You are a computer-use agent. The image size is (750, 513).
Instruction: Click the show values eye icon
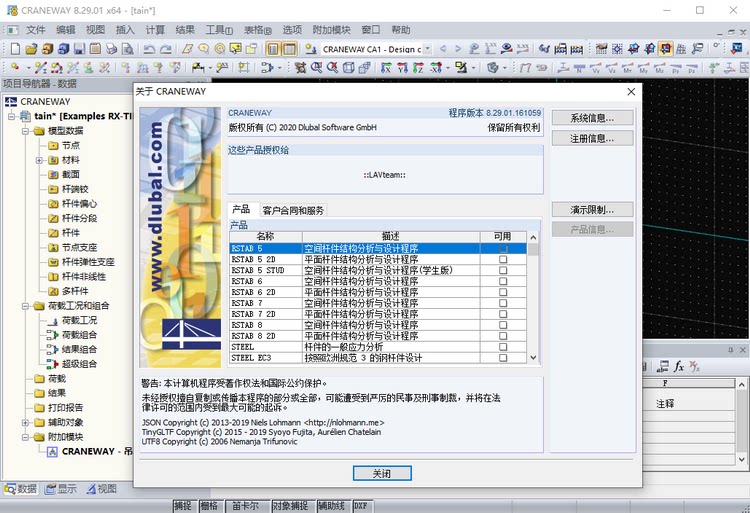(507, 49)
